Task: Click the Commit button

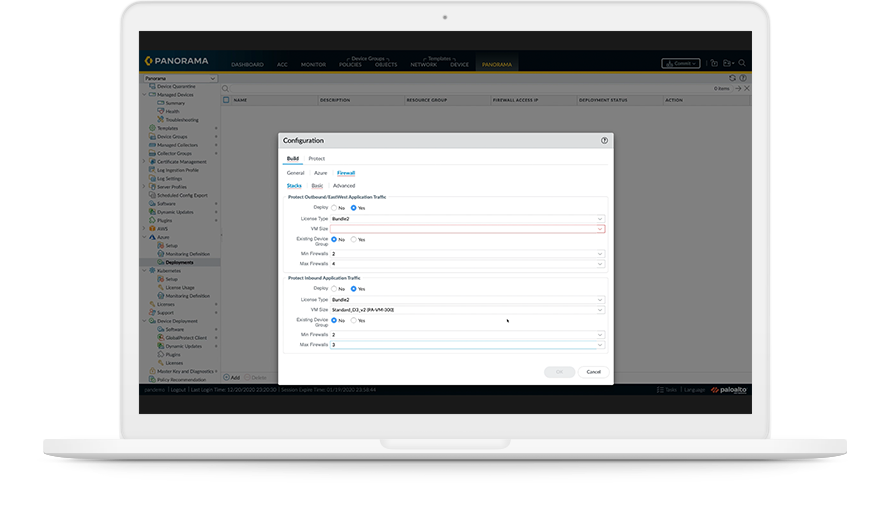Action: tap(680, 63)
